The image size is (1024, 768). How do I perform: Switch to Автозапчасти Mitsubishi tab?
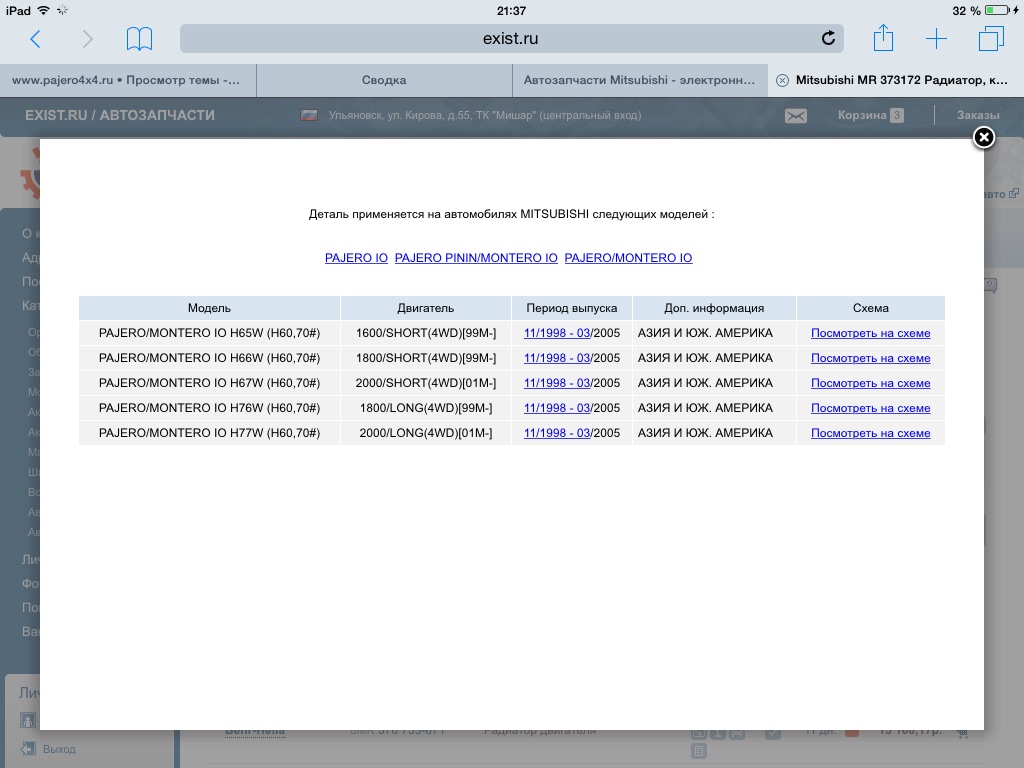[640, 80]
